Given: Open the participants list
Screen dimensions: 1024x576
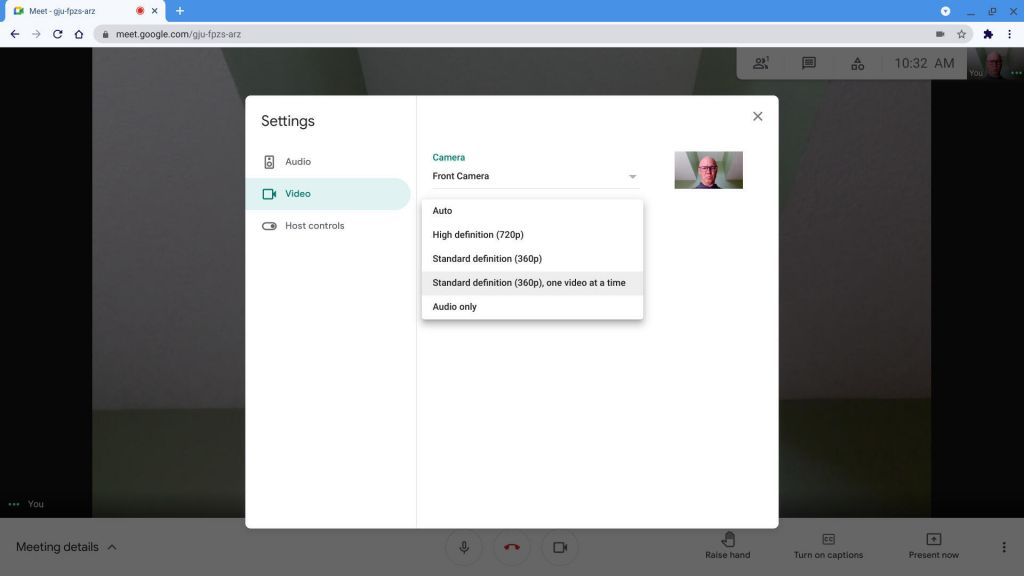Looking at the screenshot, I should point(760,62).
